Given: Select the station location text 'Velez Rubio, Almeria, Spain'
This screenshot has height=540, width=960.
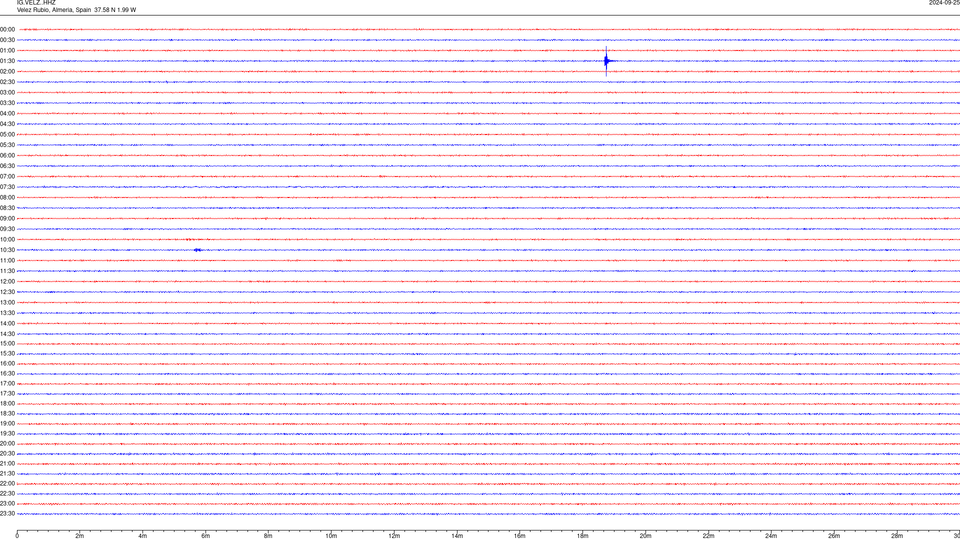Looking at the screenshot, I should [54, 10].
